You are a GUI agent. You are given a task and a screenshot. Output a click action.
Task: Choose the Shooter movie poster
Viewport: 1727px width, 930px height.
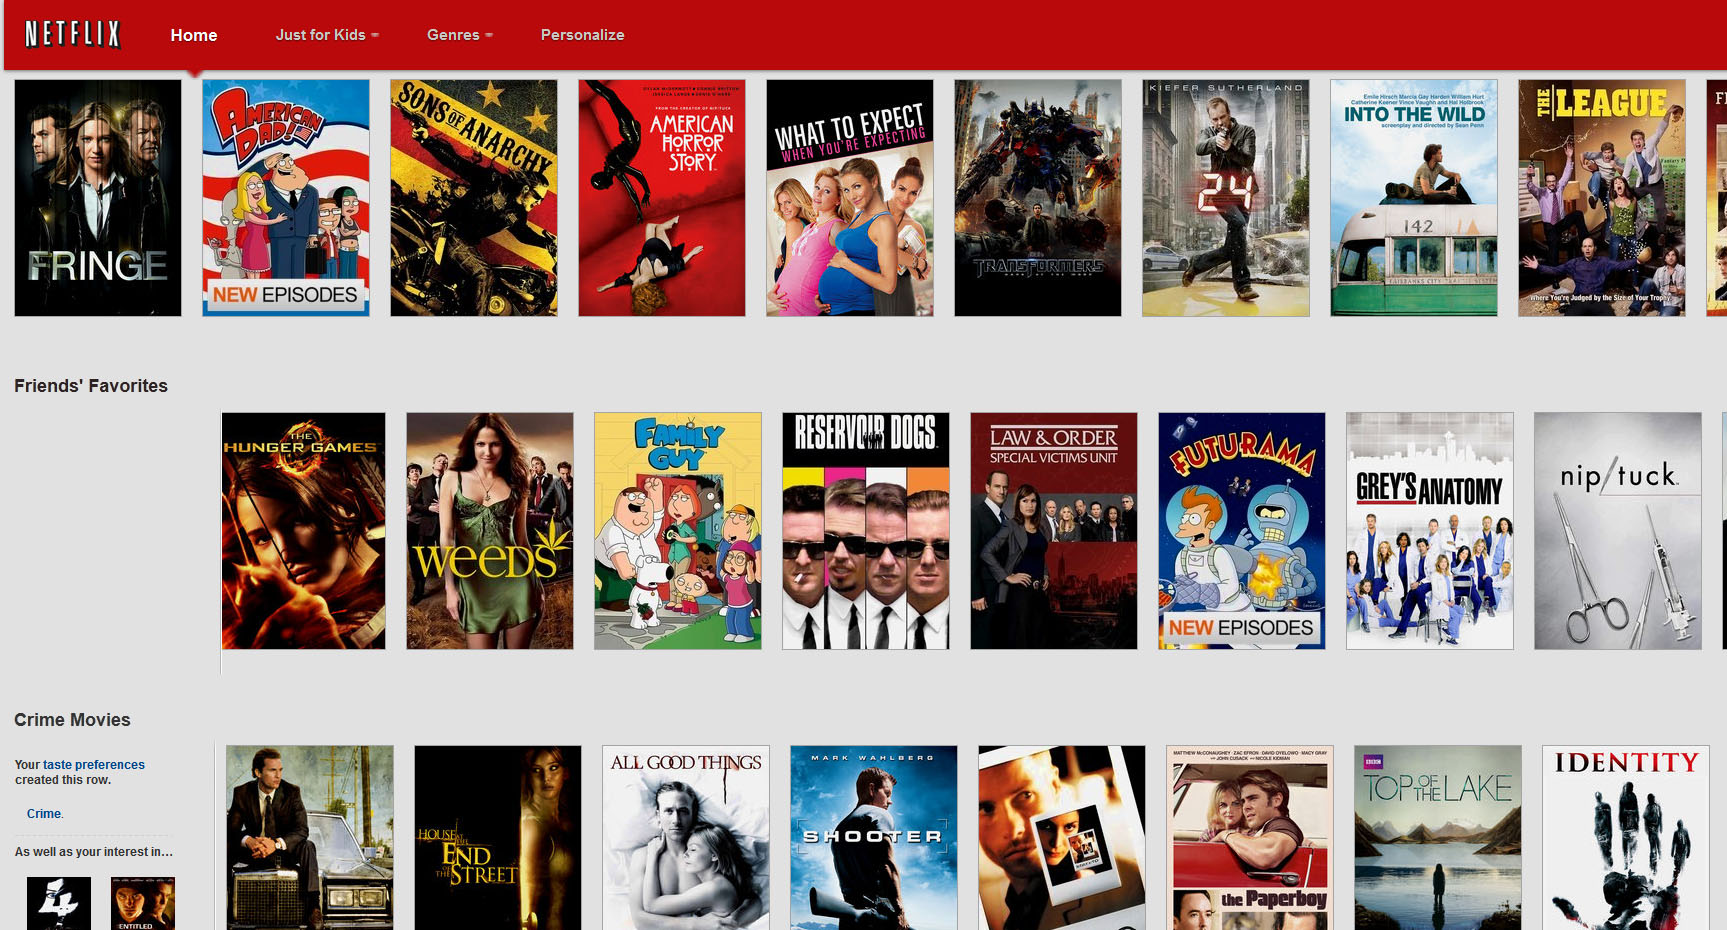[874, 838]
